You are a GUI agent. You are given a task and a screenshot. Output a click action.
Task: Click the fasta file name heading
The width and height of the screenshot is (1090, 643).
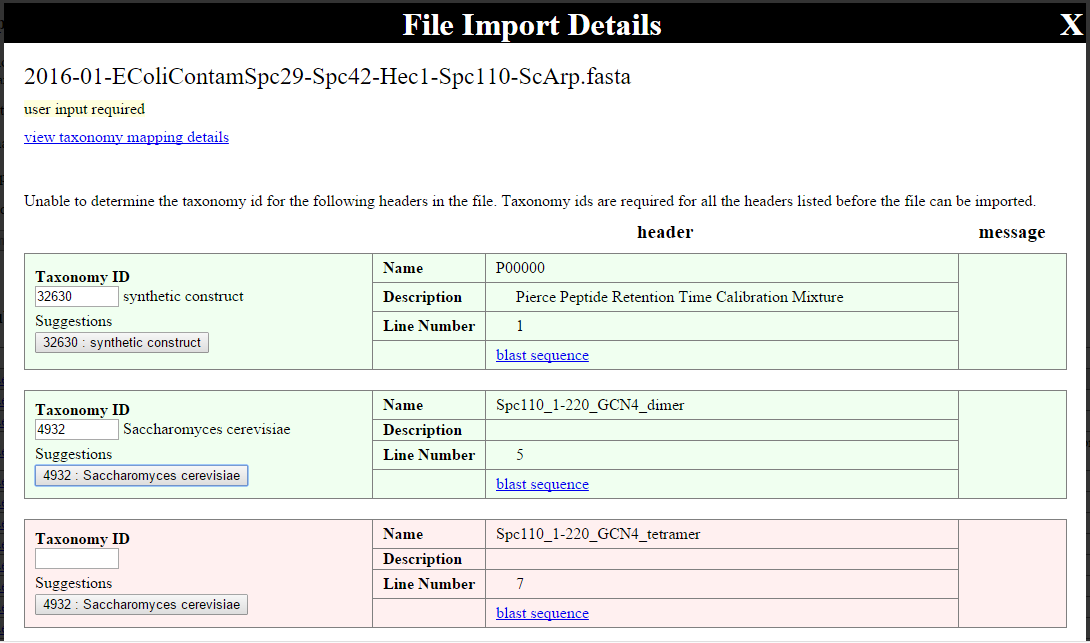coord(327,76)
